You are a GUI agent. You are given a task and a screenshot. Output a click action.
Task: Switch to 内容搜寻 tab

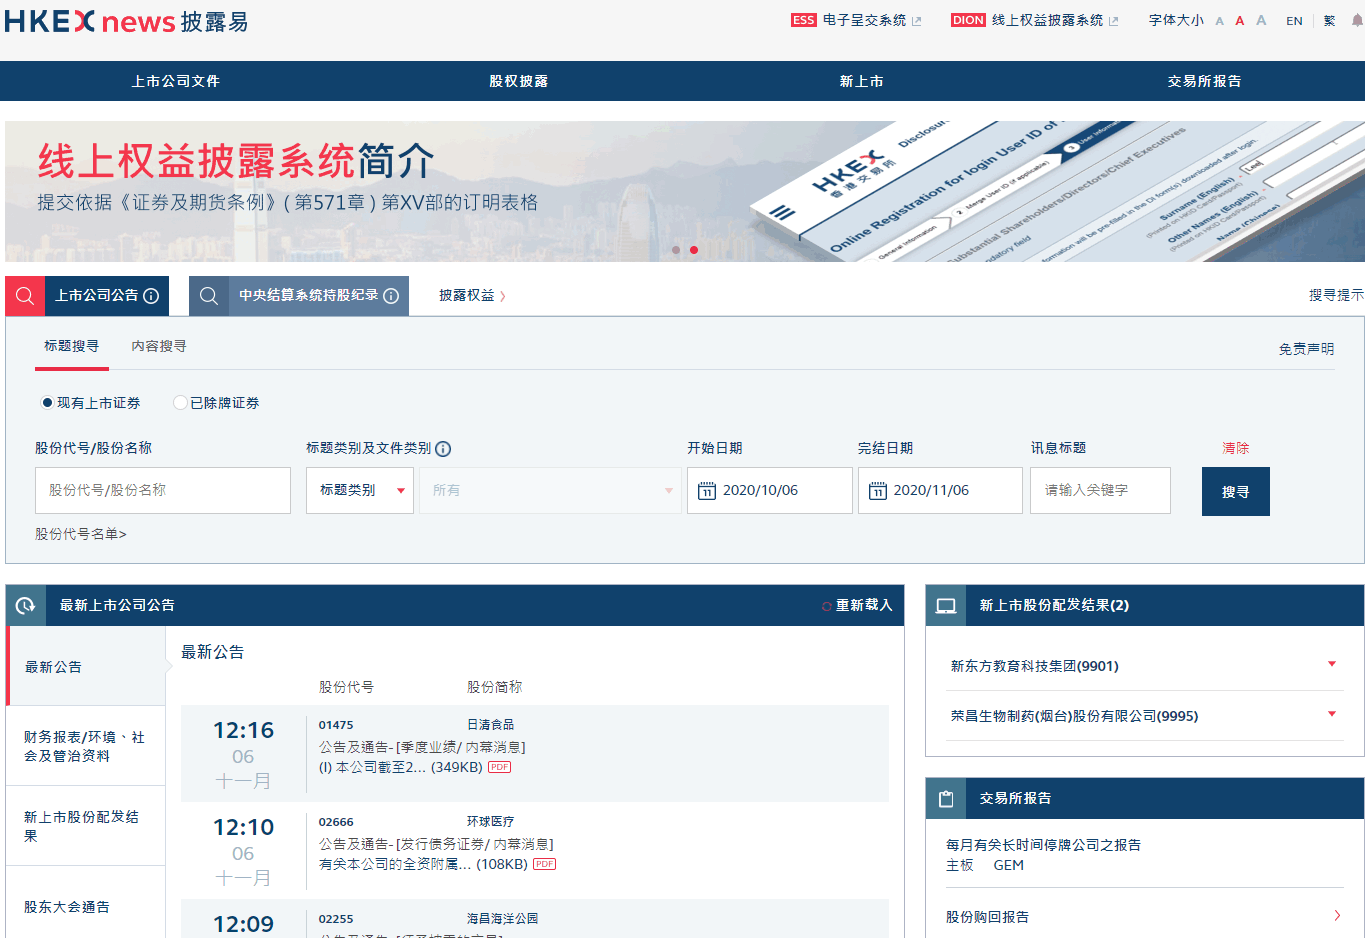159,346
